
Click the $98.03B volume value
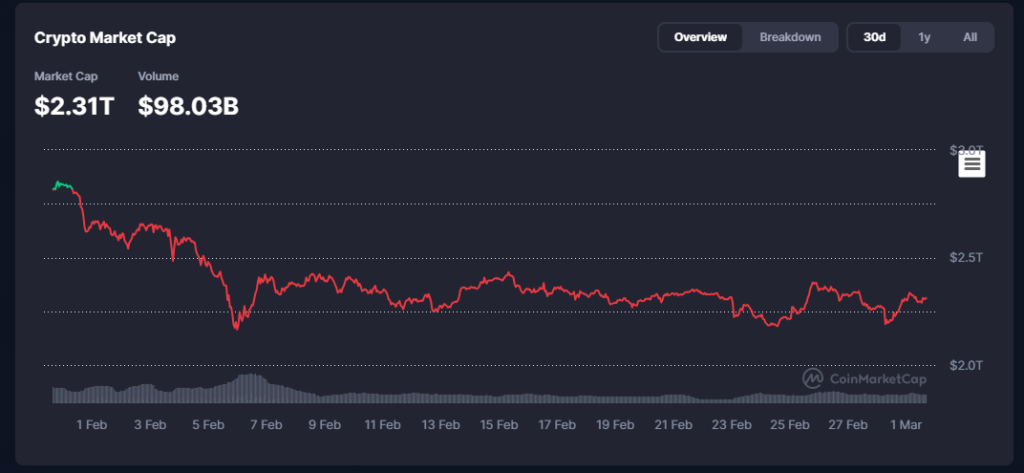188,105
